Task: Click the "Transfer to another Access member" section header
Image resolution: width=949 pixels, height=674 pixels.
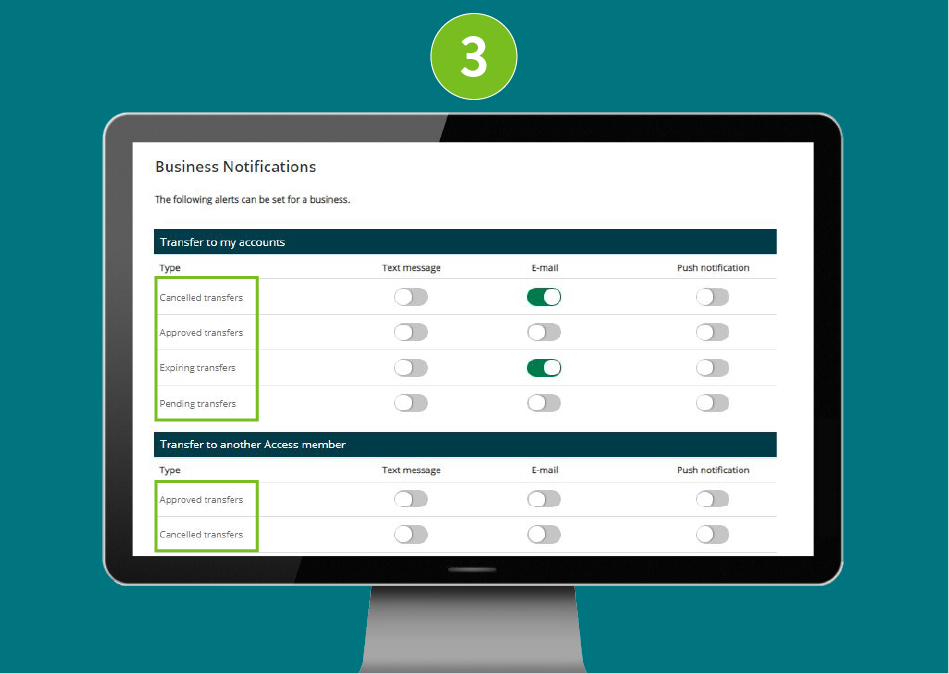Action: click(465, 445)
